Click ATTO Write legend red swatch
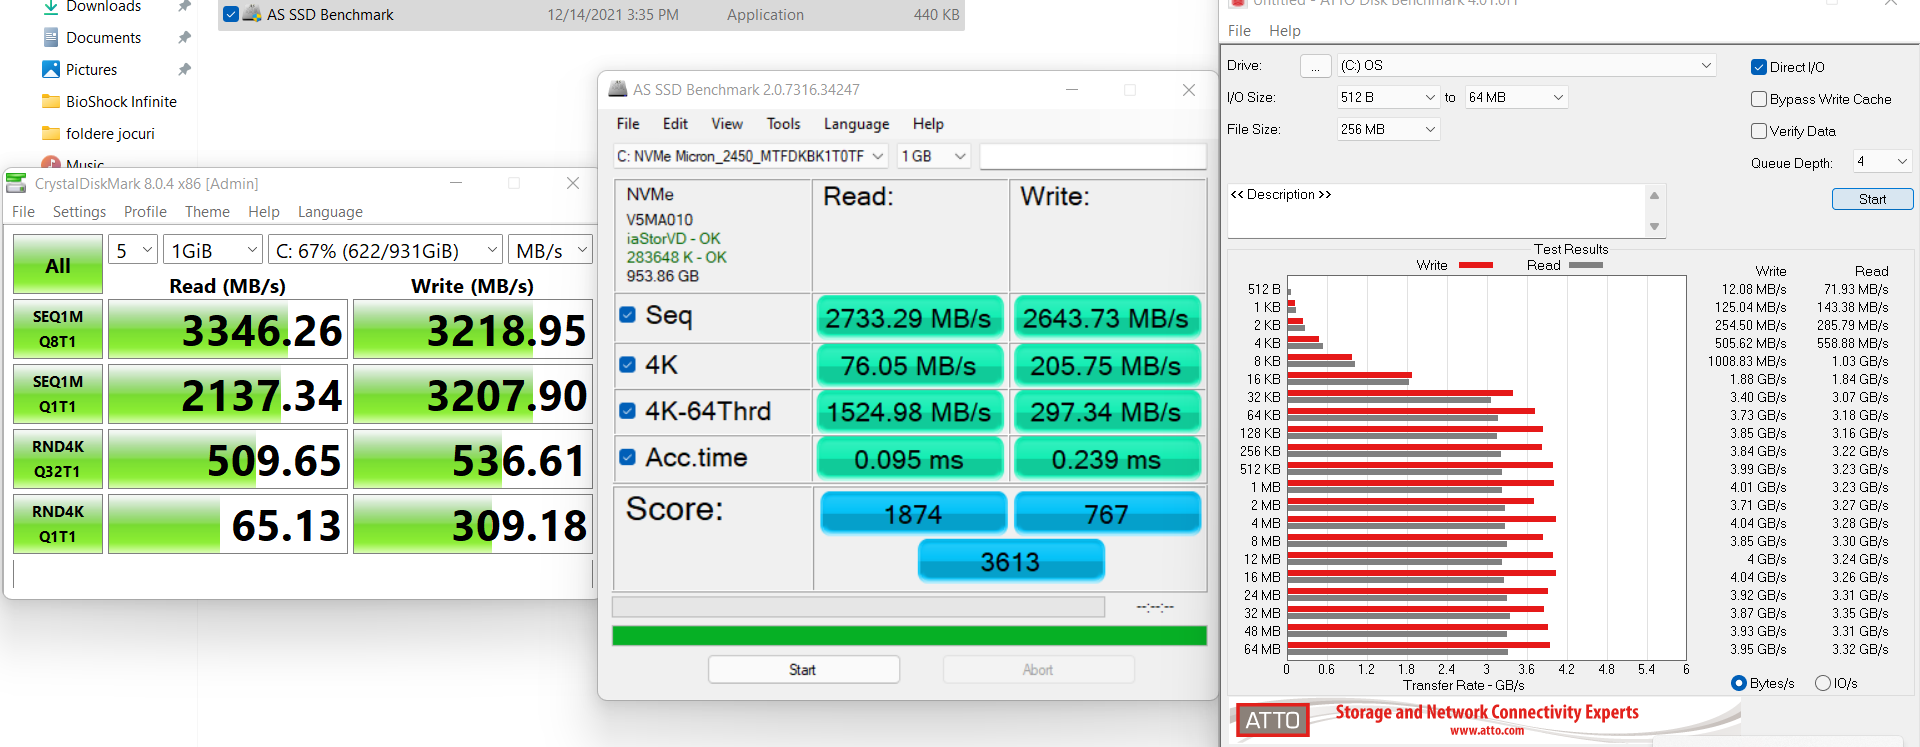The height and width of the screenshot is (747, 1920). coord(1476,265)
